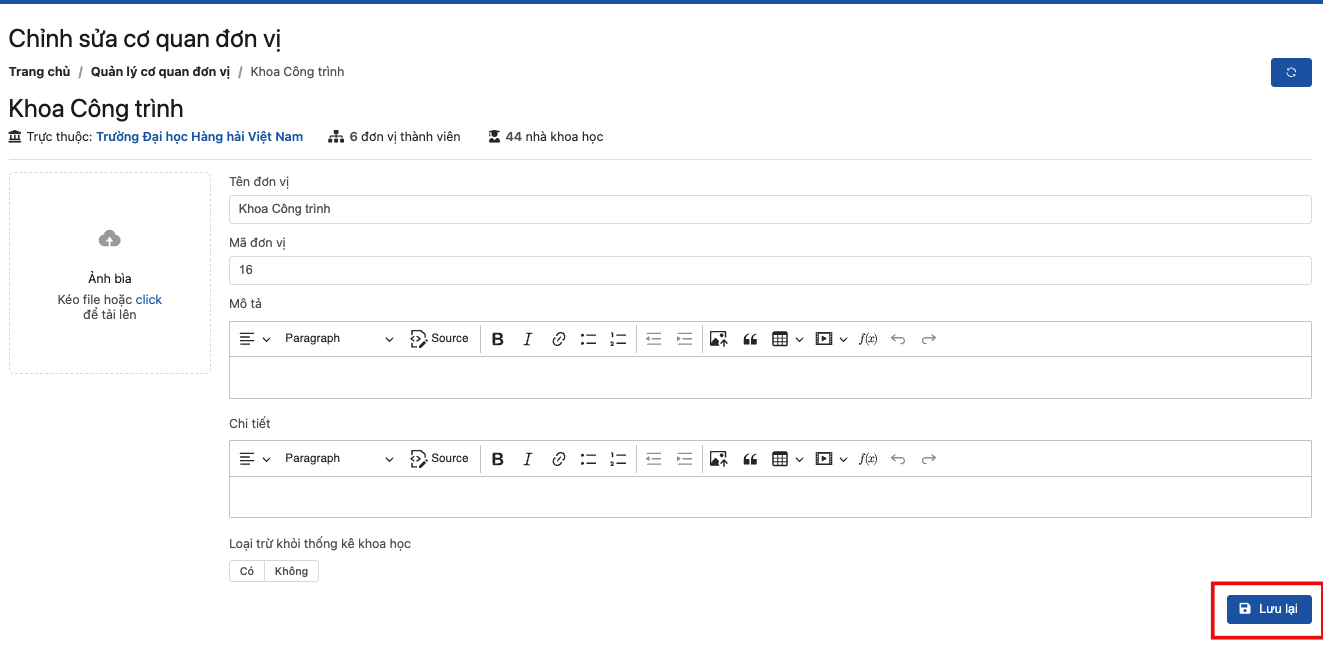Insert a link in the Mô tả editor
The height and width of the screenshot is (652, 1323).
coord(559,339)
